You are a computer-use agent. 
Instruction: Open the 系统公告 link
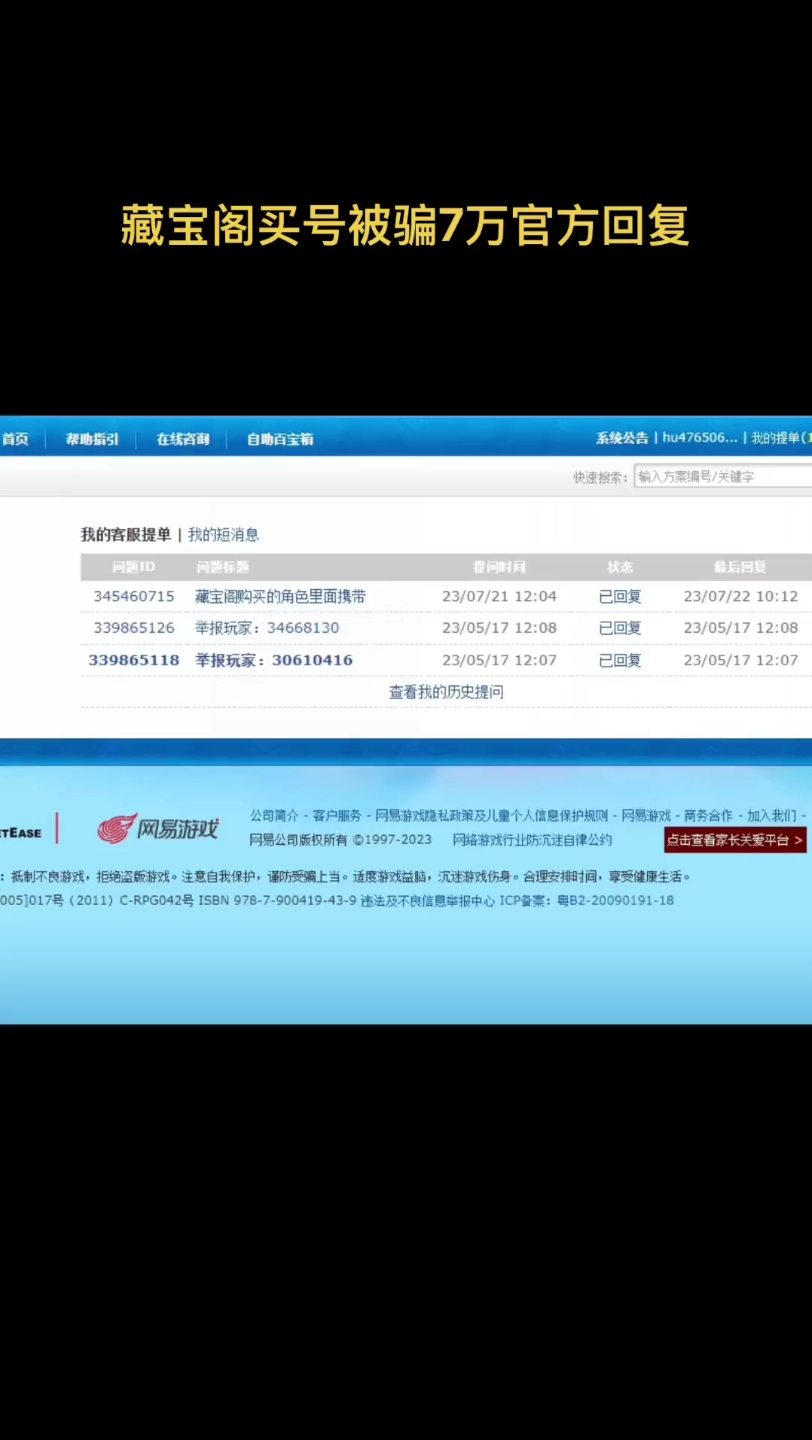point(622,438)
